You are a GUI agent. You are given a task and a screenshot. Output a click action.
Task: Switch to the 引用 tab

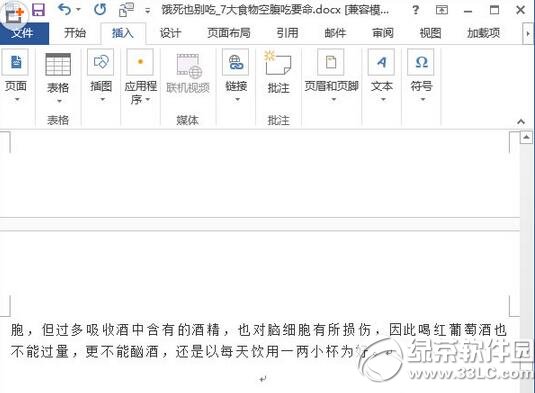pos(287,33)
